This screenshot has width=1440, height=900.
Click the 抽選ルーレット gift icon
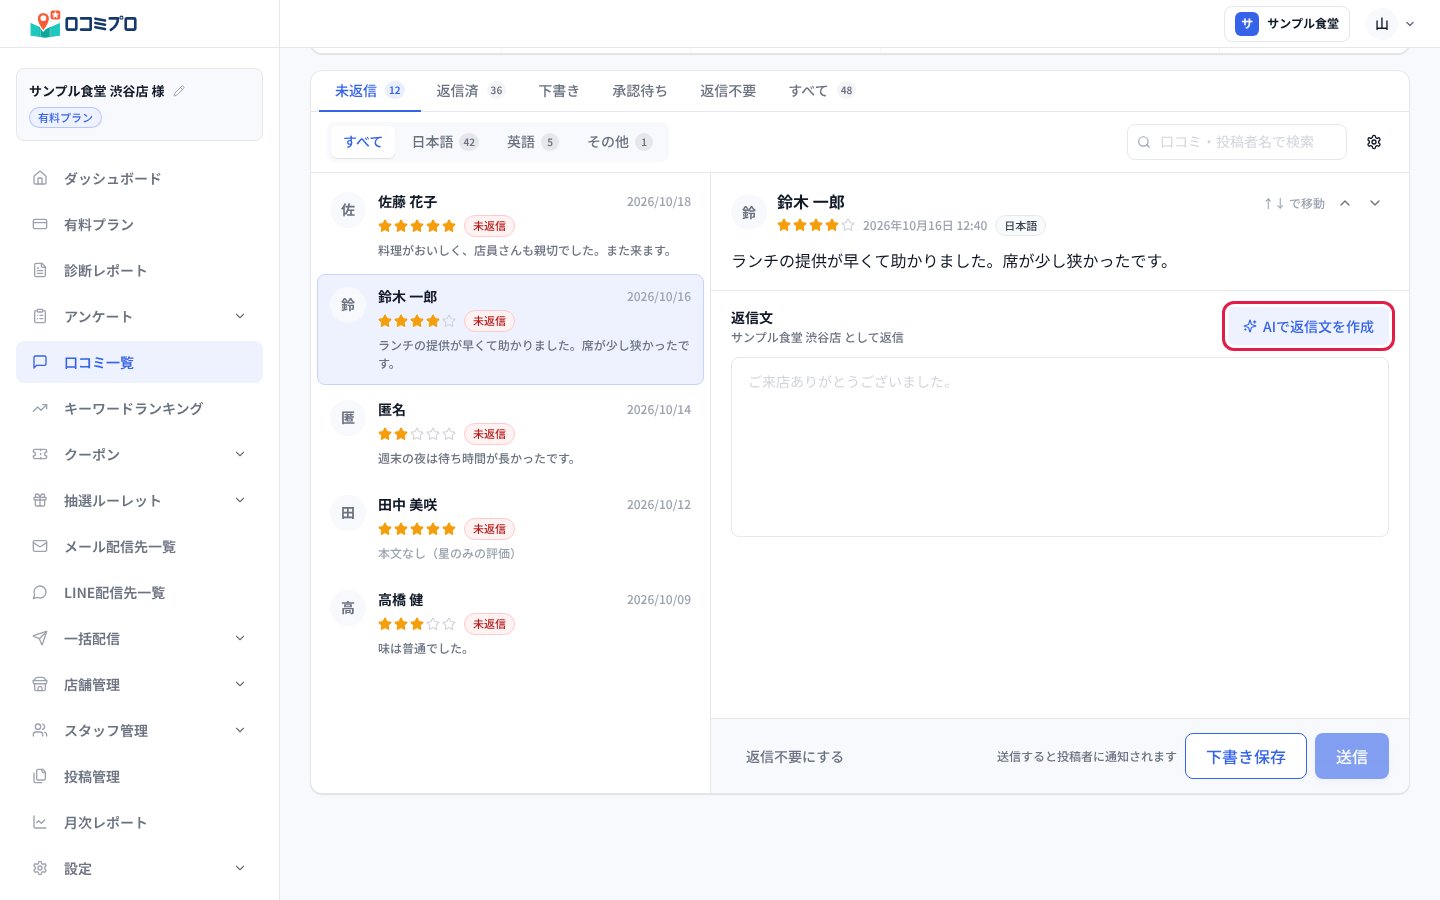(40, 500)
